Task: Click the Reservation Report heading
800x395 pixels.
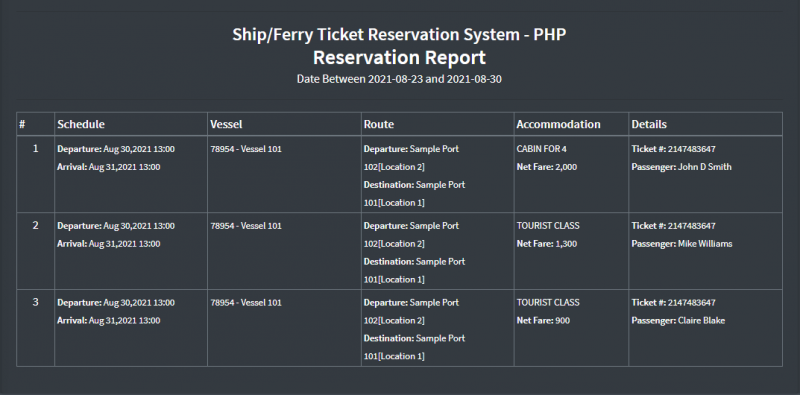Action: pos(399,57)
